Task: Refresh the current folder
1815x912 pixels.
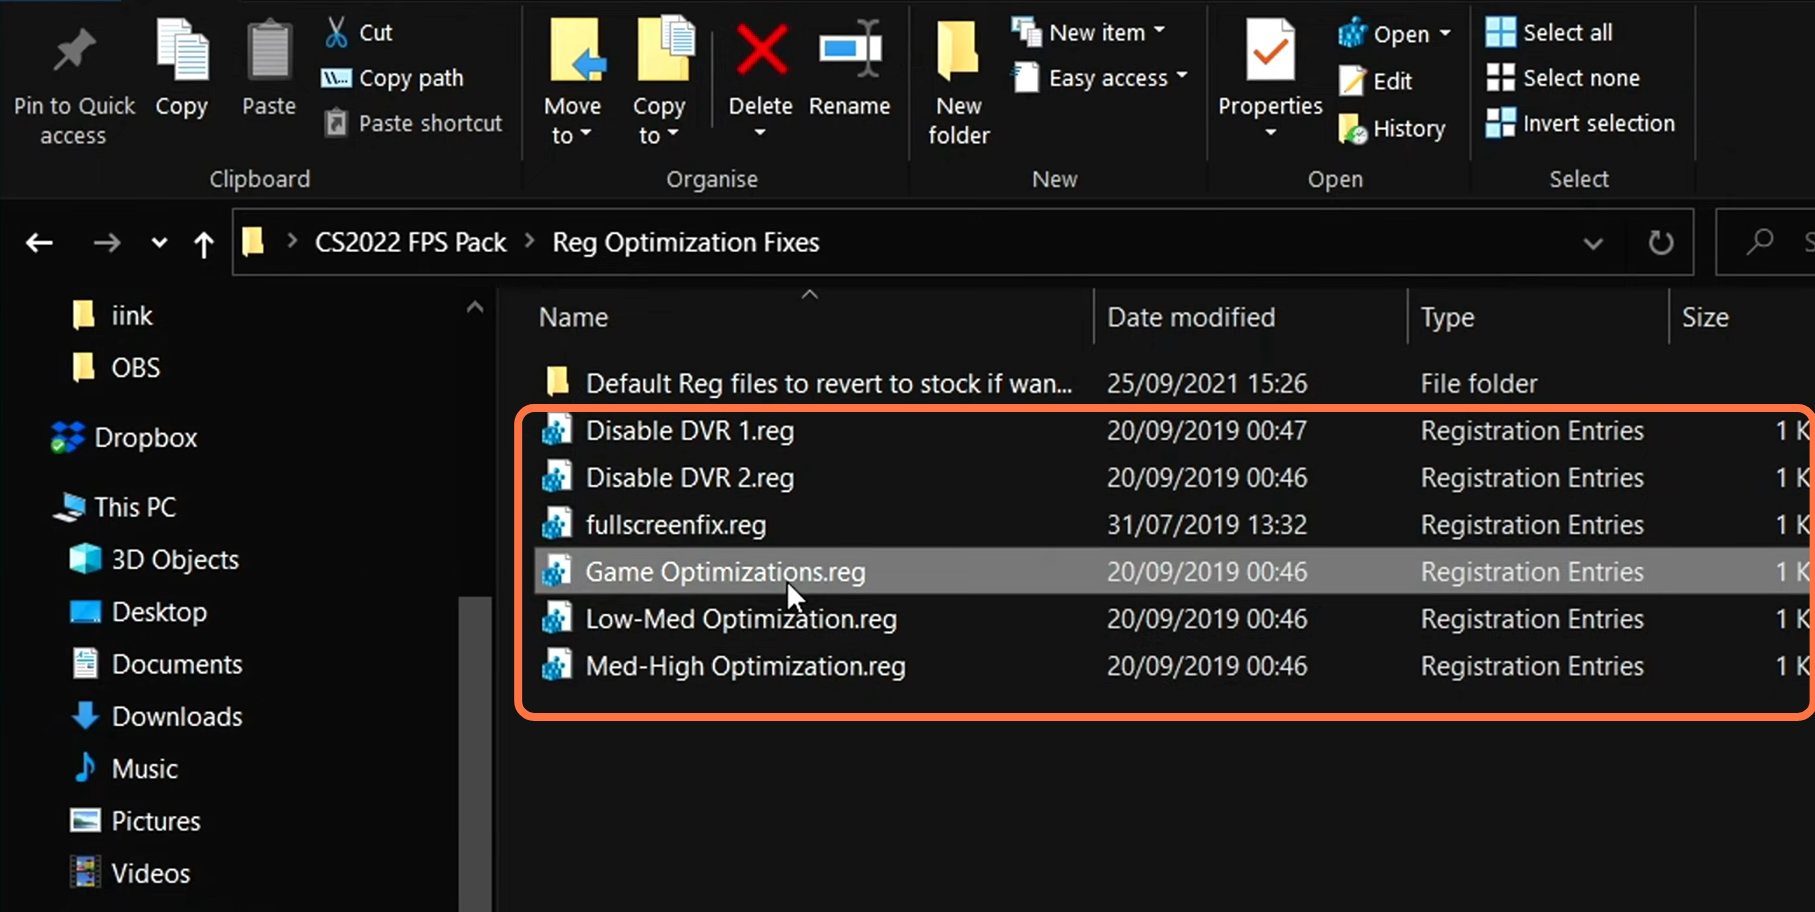Action: click(x=1661, y=242)
